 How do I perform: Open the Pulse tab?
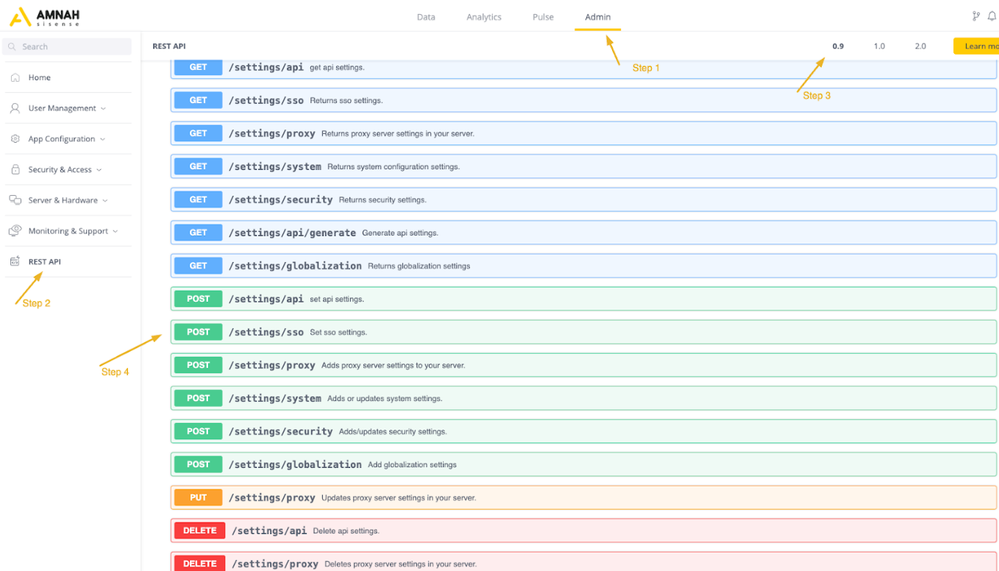point(543,17)
